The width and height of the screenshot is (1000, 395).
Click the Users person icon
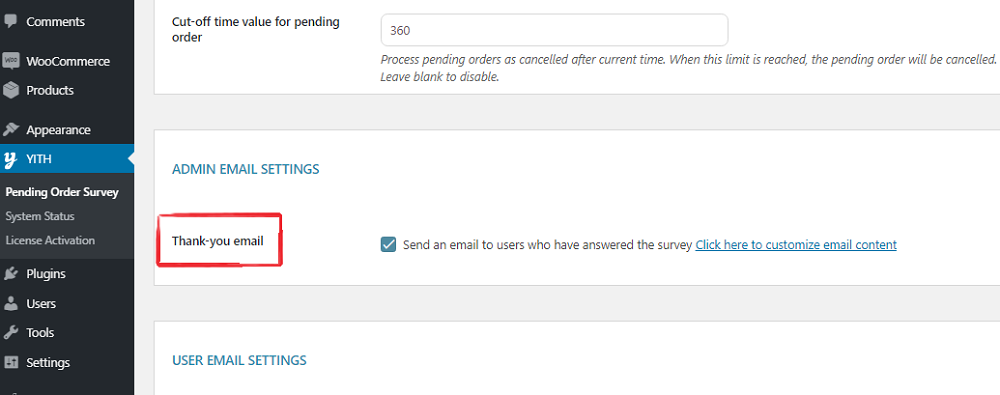pos(10,304)
